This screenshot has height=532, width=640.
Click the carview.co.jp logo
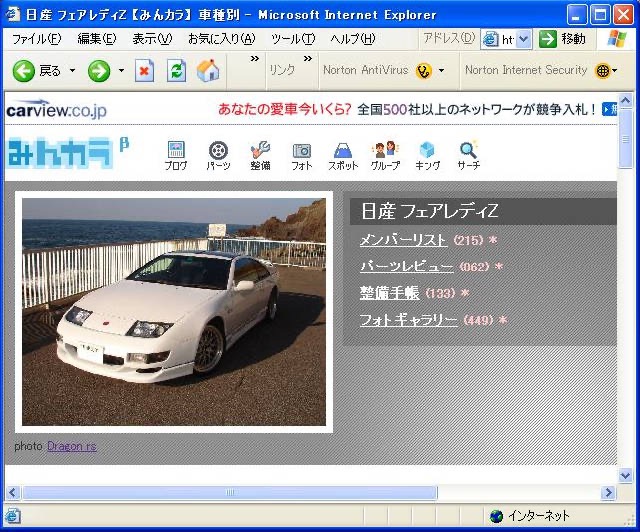point(56,109)
